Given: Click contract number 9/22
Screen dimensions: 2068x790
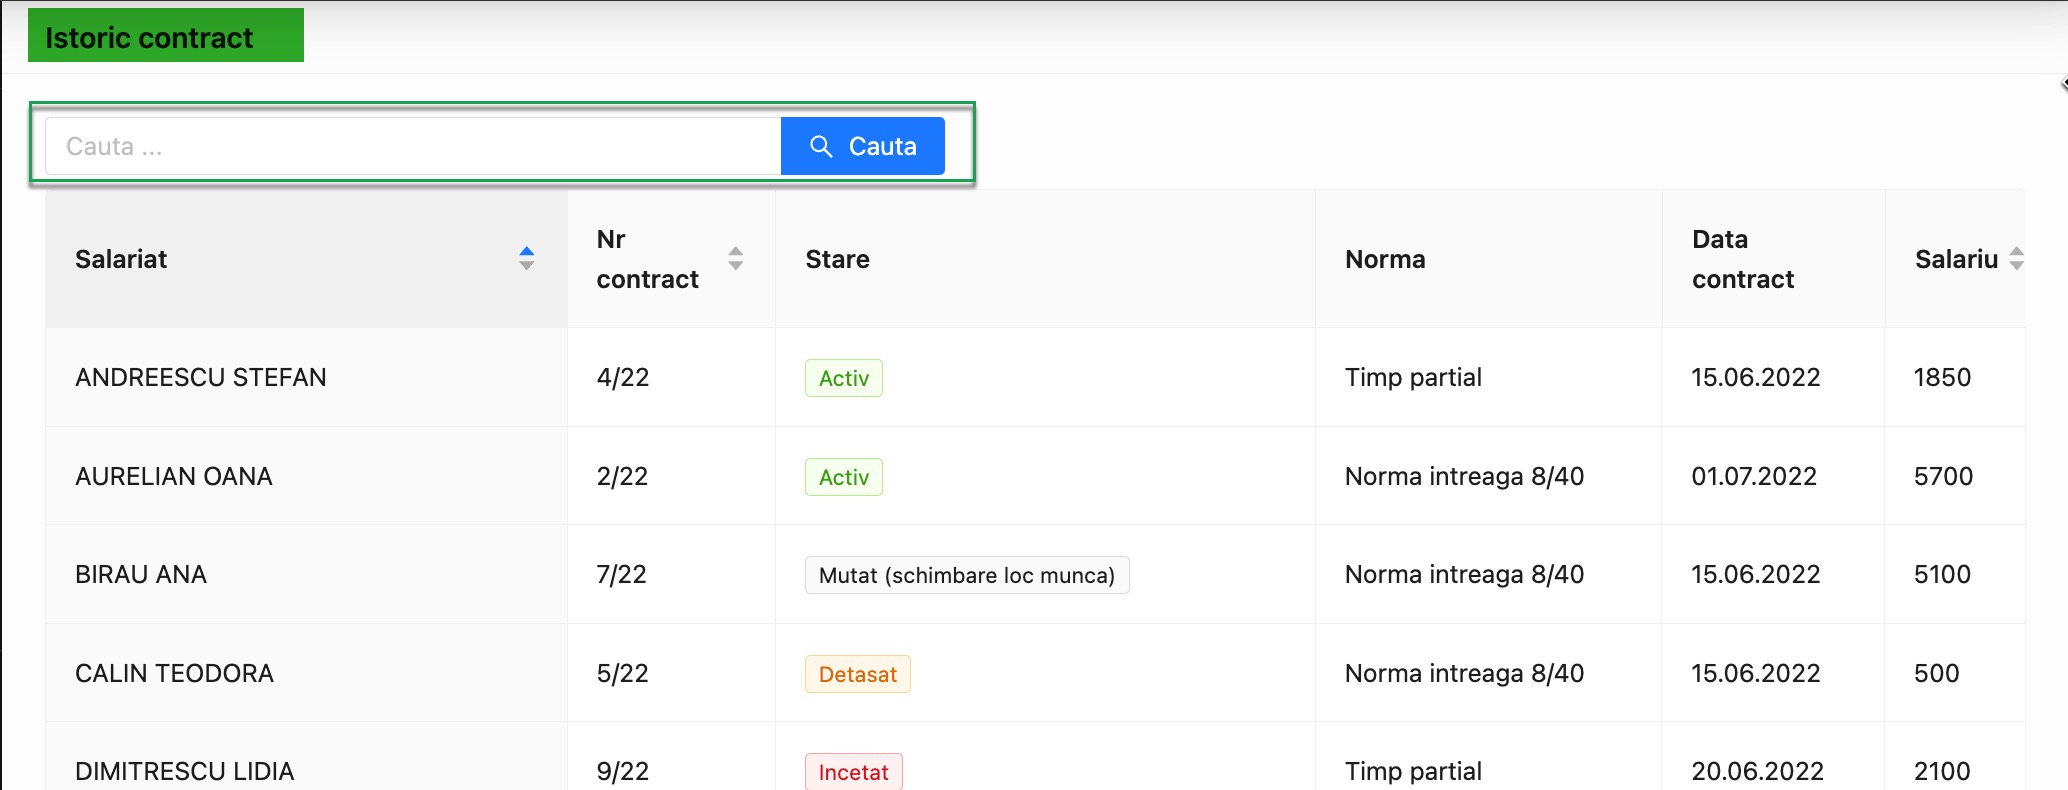Looking at the screenshot, I should click(623, 771).
